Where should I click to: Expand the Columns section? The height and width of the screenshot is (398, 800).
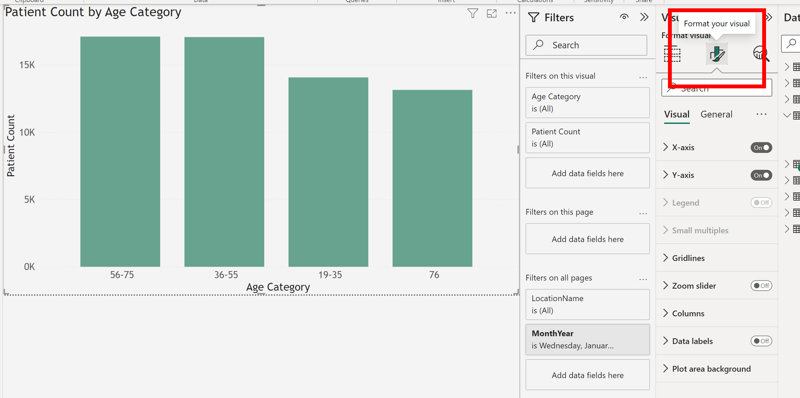coord(665,313)
